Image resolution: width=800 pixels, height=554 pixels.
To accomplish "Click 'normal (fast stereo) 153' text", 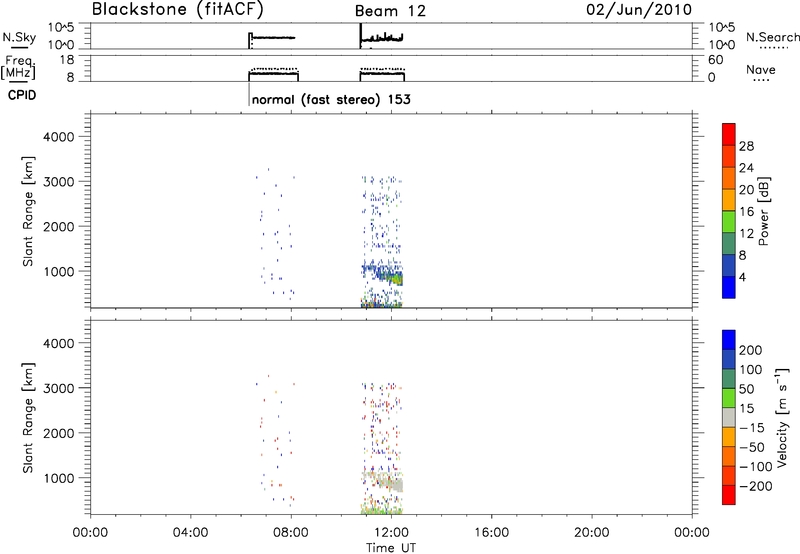I will tap(331, 99).
